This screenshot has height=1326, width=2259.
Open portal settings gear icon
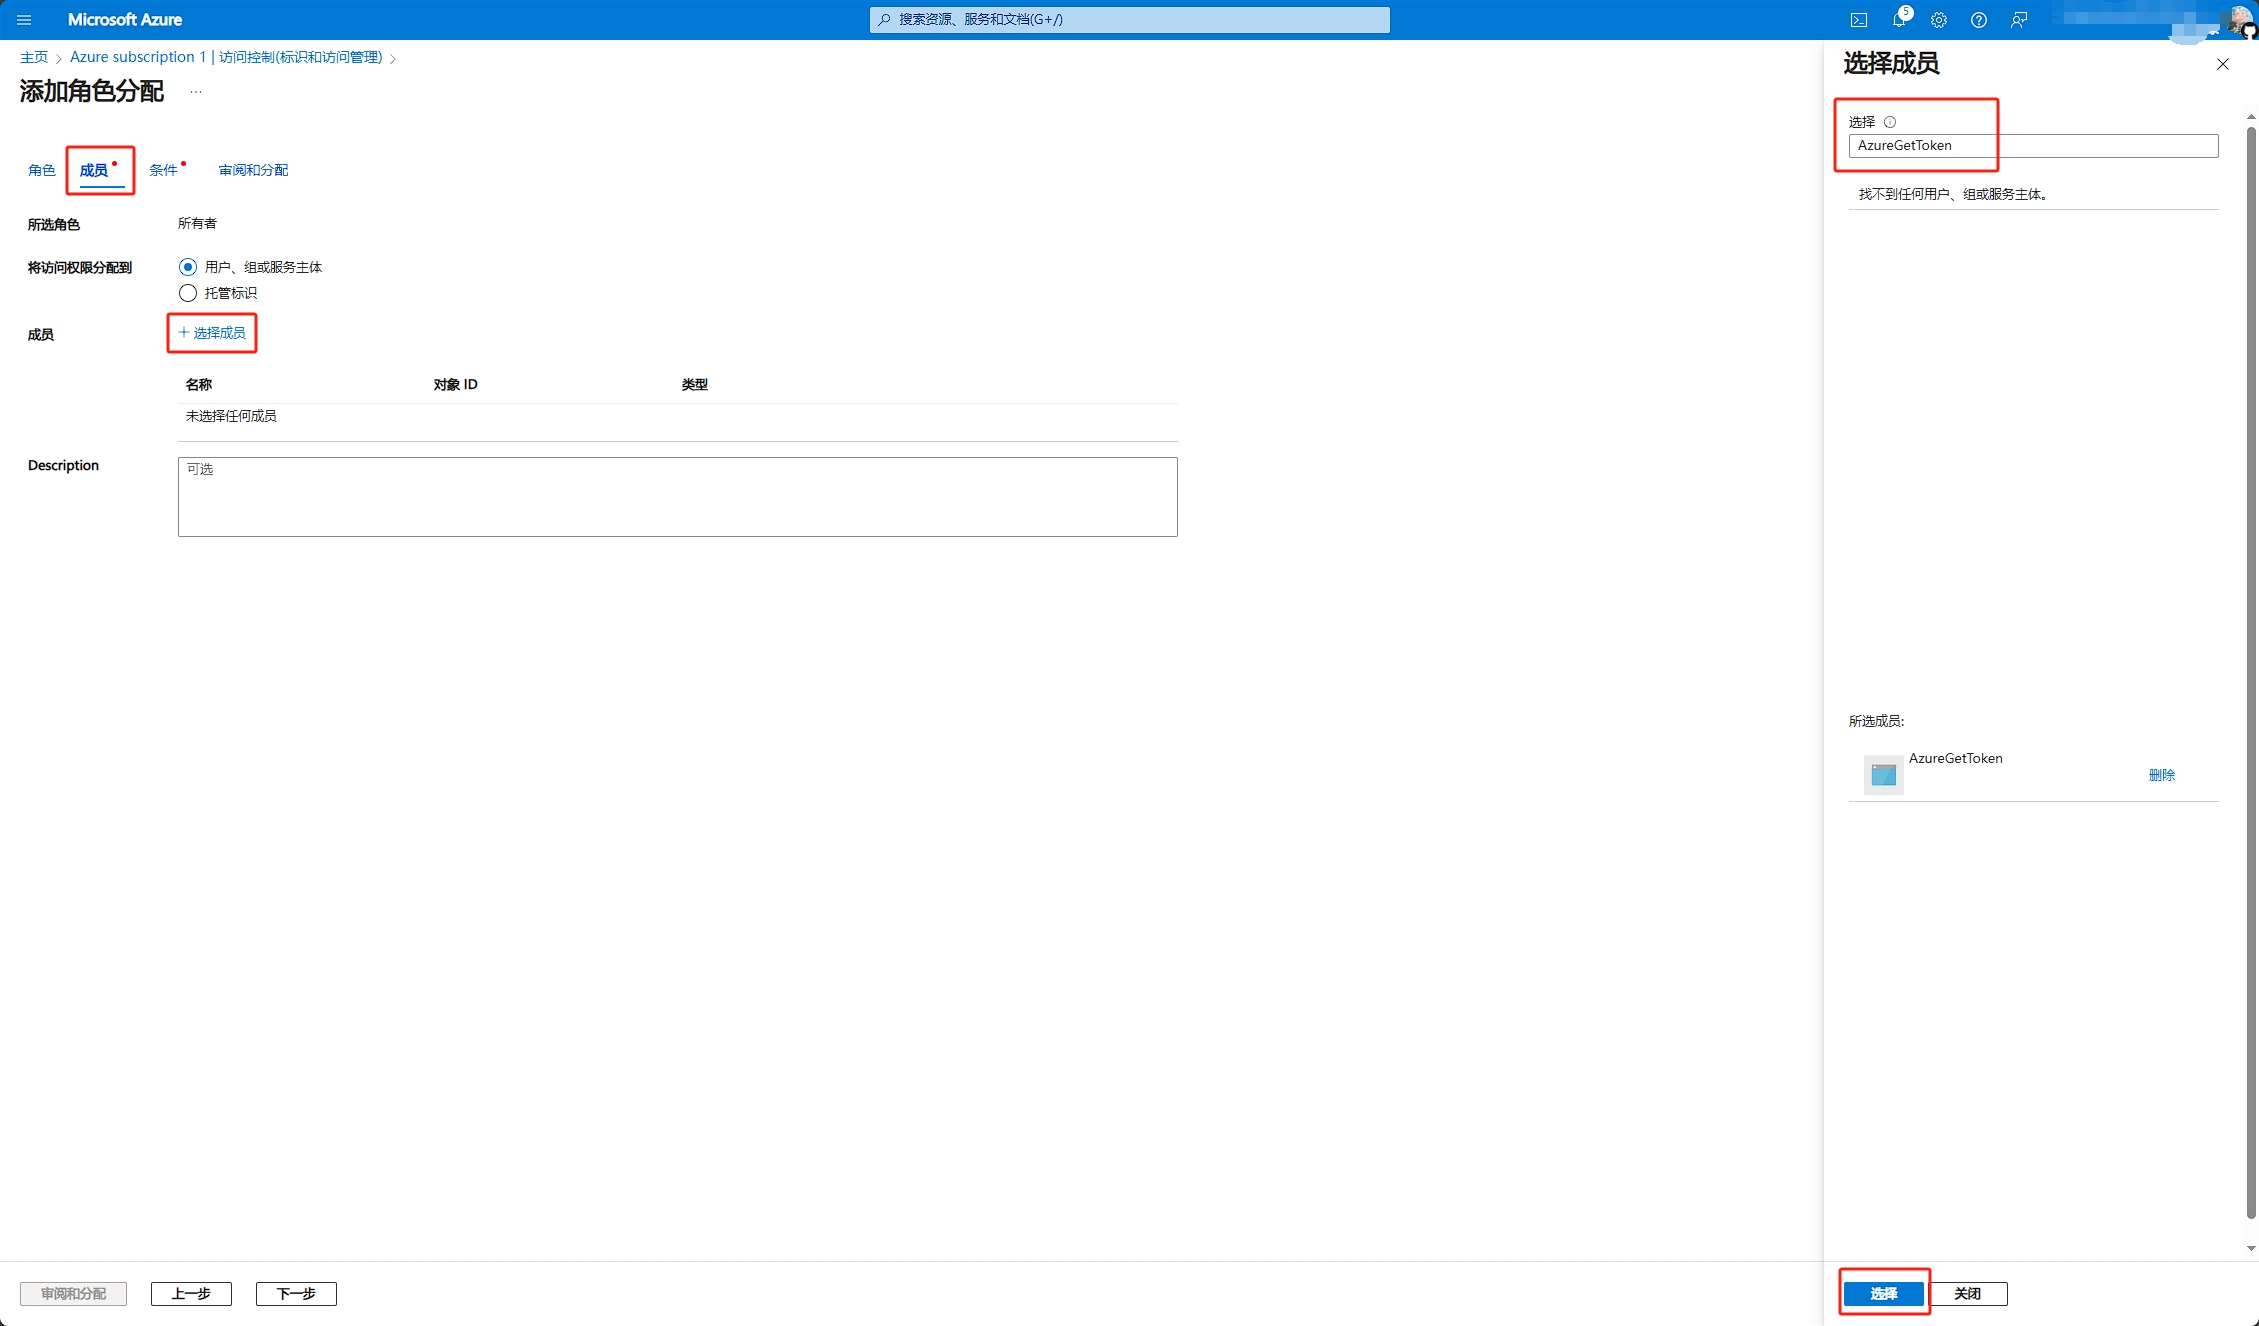1938,20
